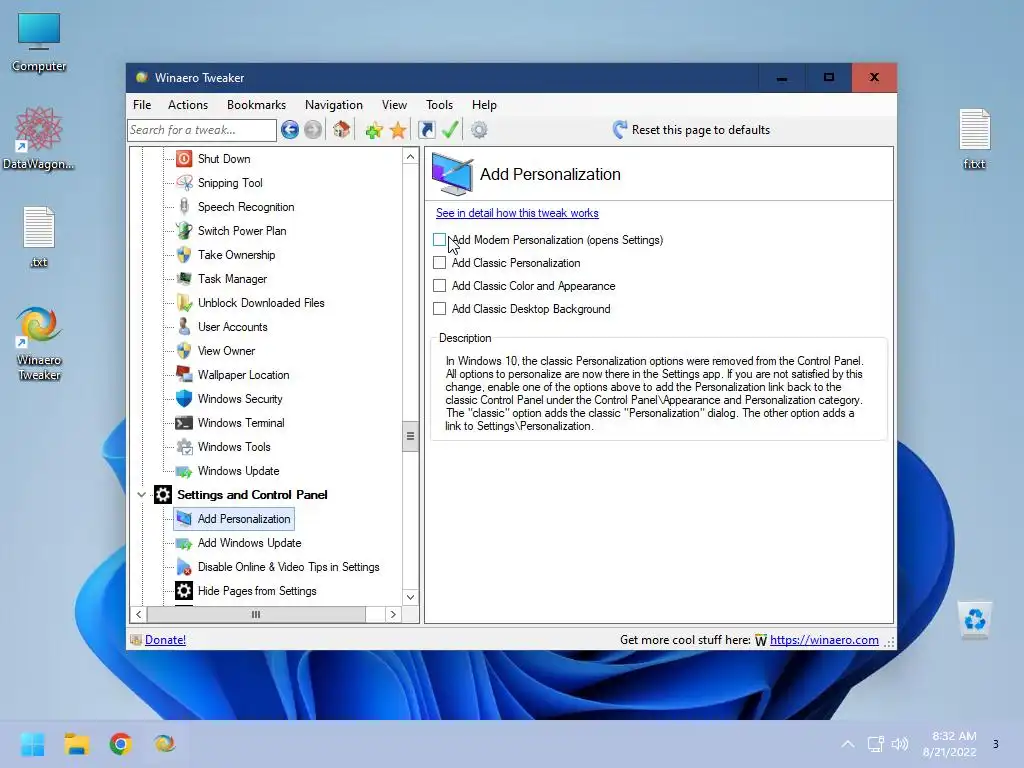Open File Explorer from the taskbar
Screen dimensions: 1024x768
click(x=76, y=744)
